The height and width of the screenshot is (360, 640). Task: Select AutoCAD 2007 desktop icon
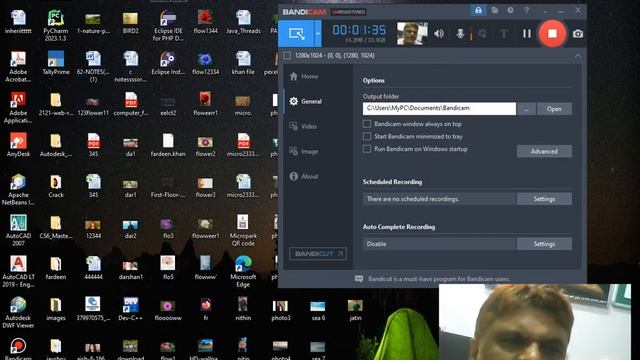[18, 230]
